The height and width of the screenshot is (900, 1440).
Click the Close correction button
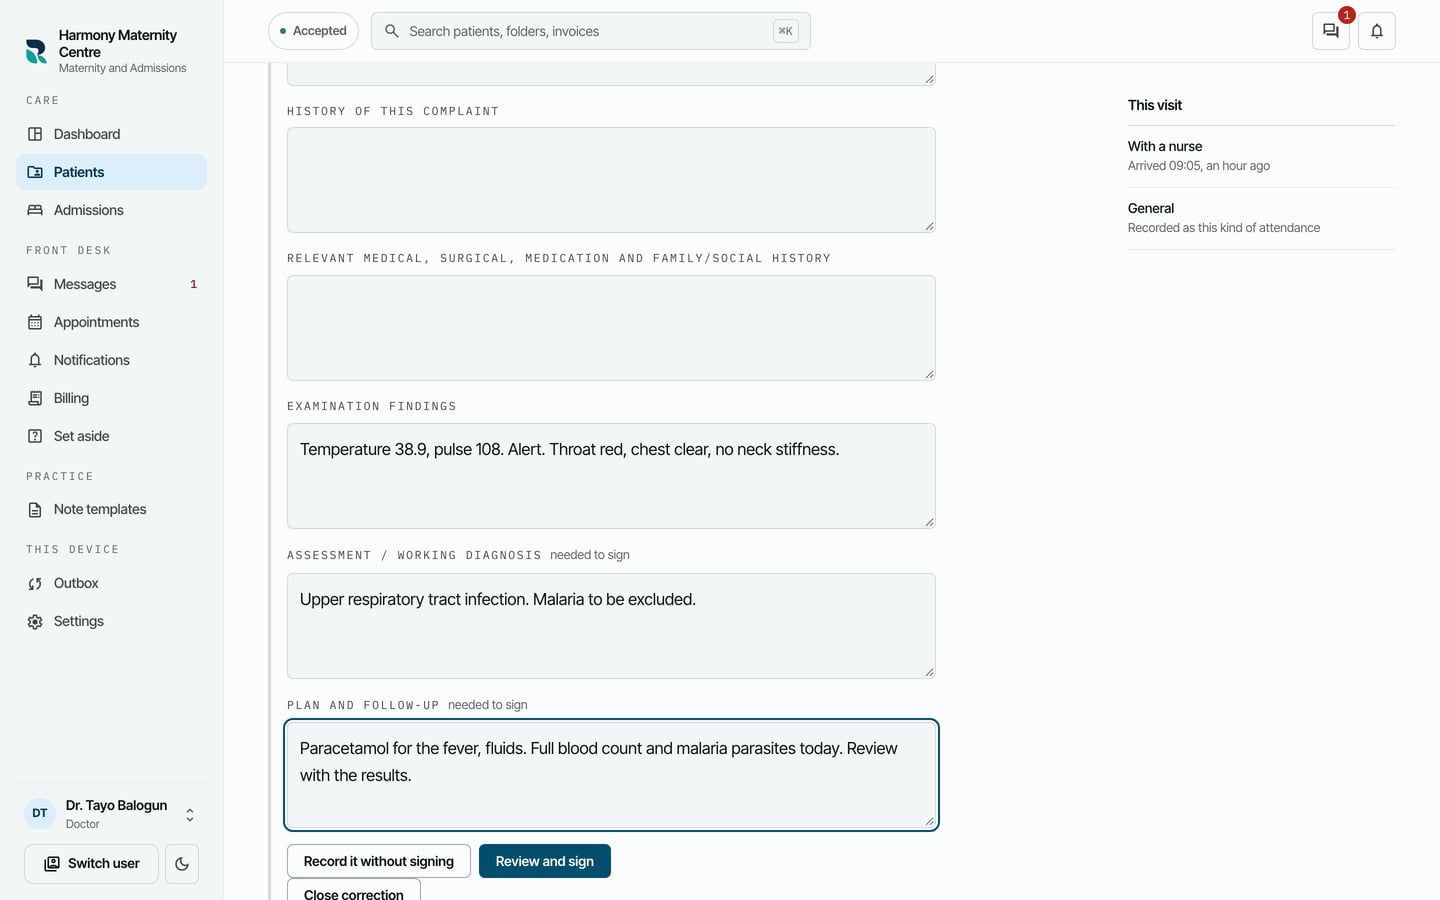(x=354, y=891)
